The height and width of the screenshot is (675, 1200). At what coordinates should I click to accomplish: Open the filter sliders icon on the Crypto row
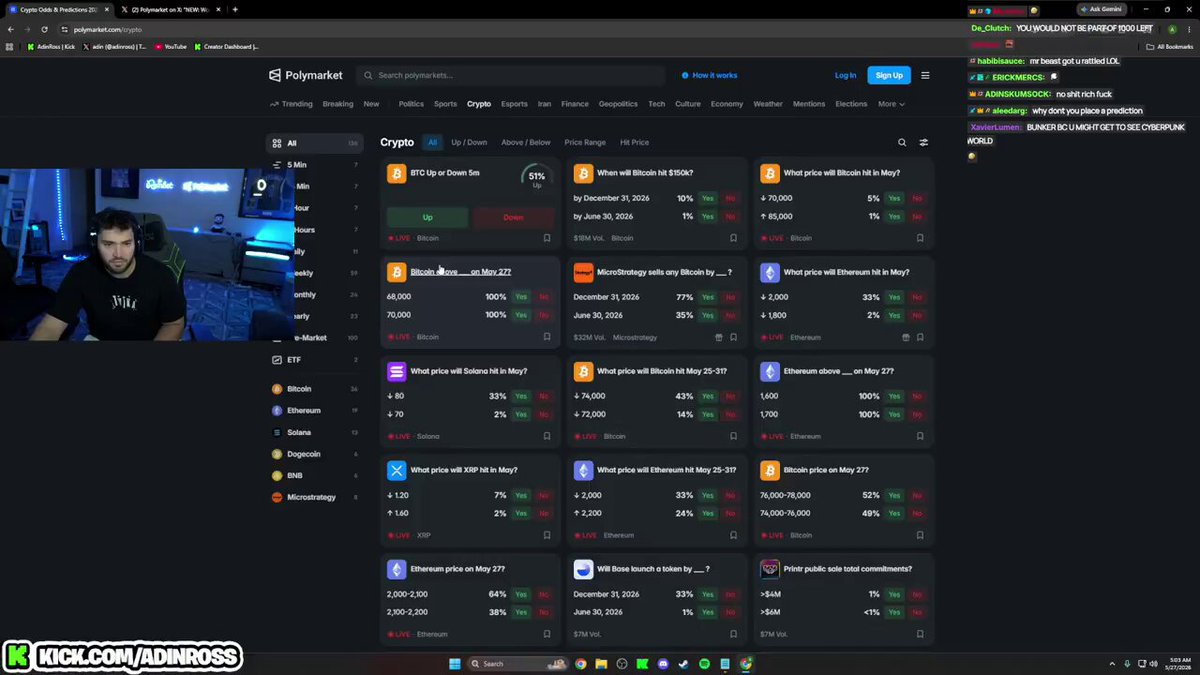[x=924, y=143]
